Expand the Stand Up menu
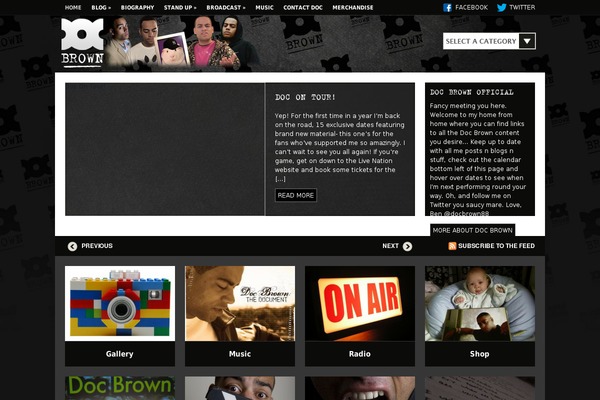 (180, 7)
